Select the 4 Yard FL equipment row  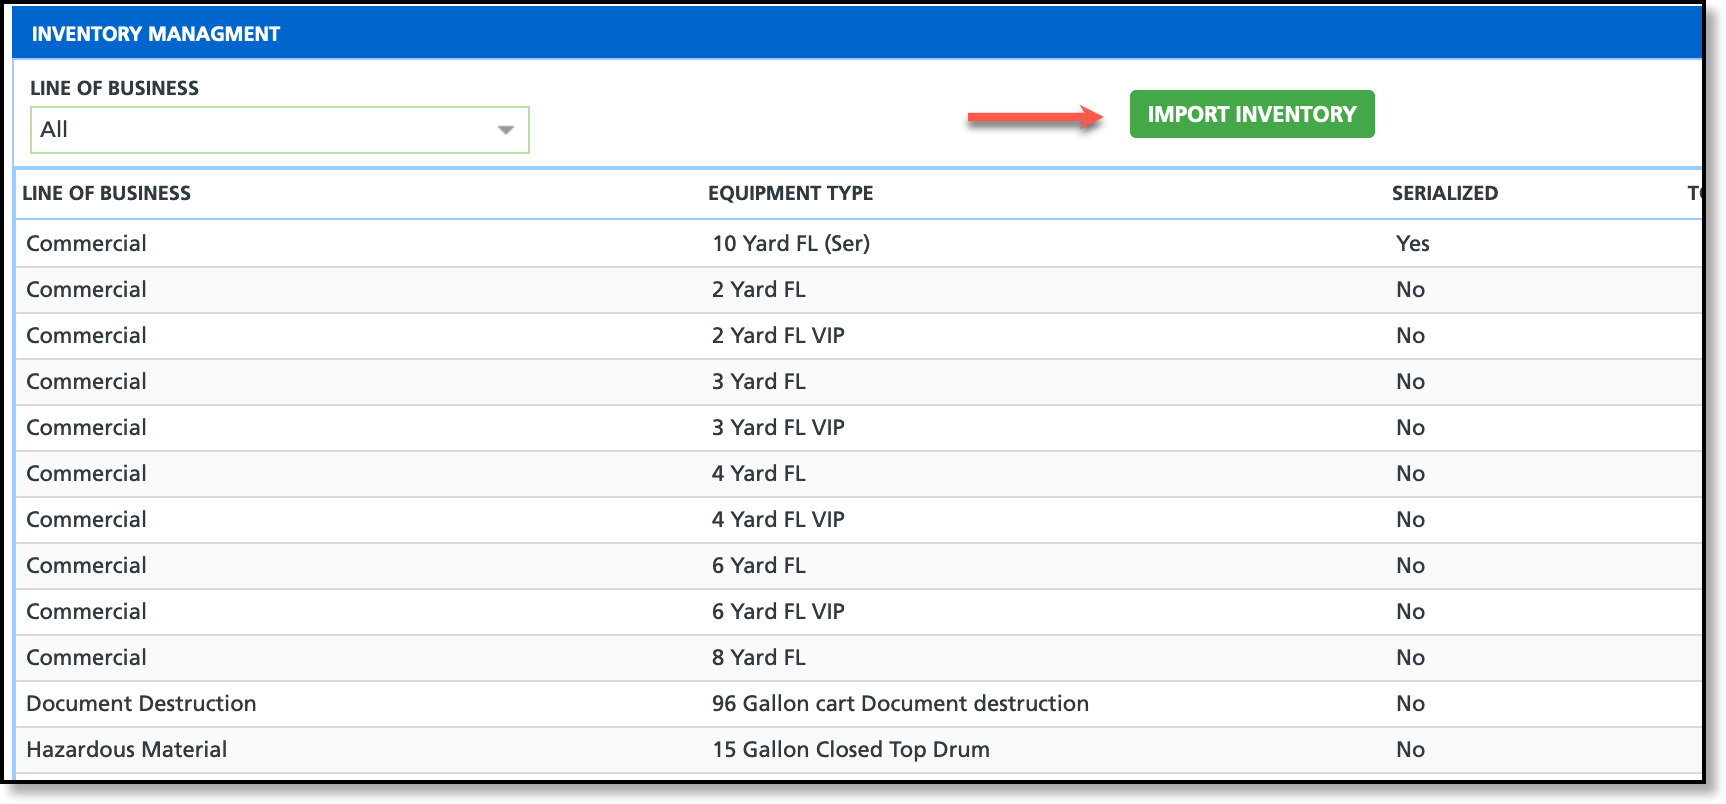[x=859, y=473]
